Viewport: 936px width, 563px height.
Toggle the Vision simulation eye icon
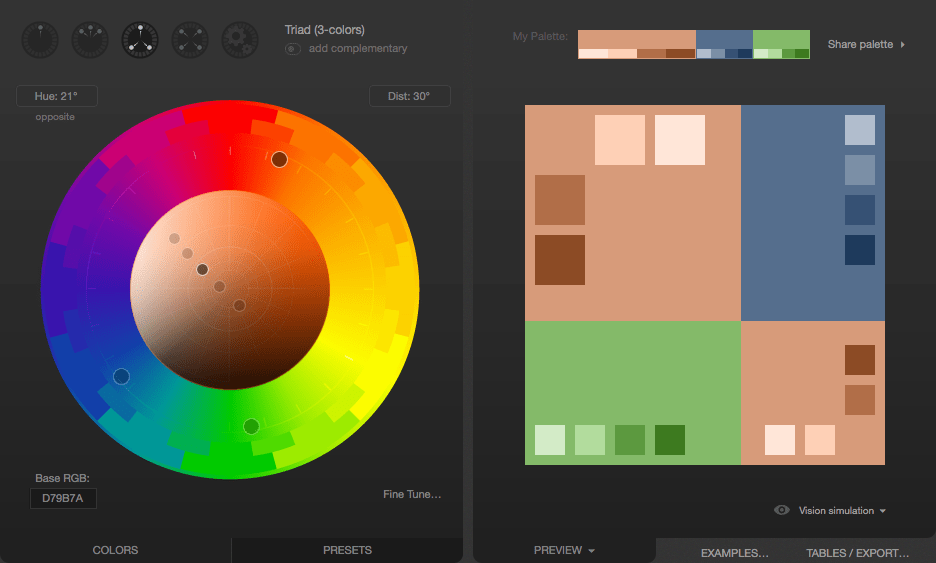782,510
